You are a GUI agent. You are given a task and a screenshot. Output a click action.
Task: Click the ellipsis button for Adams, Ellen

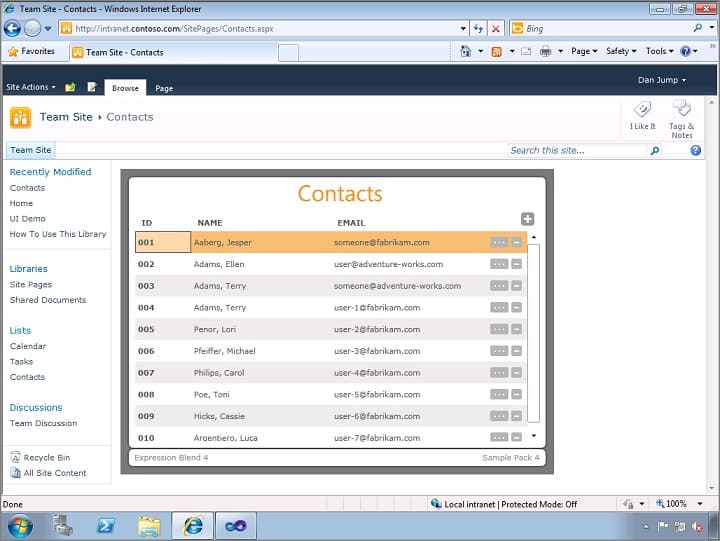(x=499, y=264)
